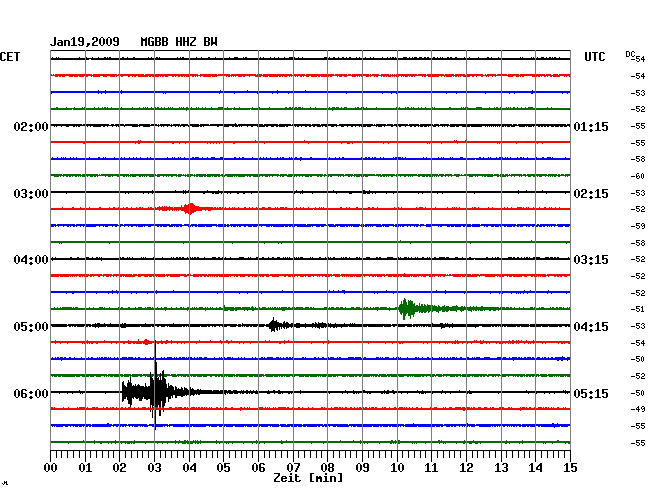Click the UTC timezone label
This screenshot has width=650, height=494.
point(594,57)
